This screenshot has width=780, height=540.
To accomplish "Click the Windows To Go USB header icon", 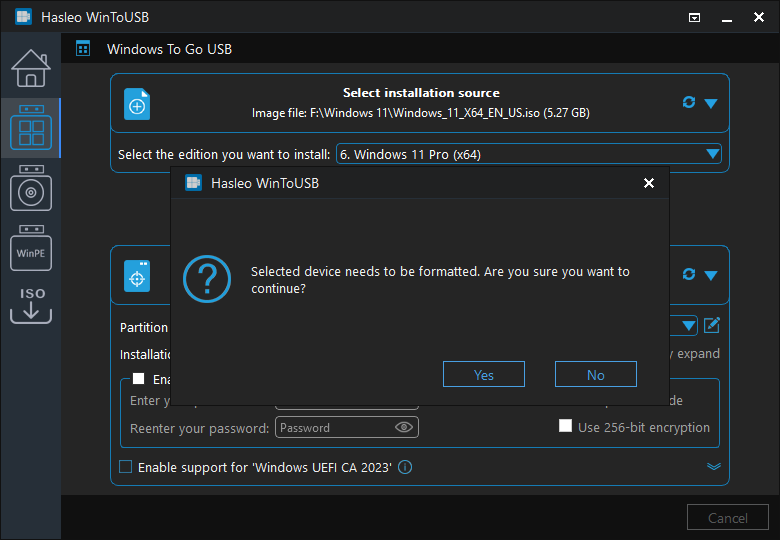I will 83,49.
